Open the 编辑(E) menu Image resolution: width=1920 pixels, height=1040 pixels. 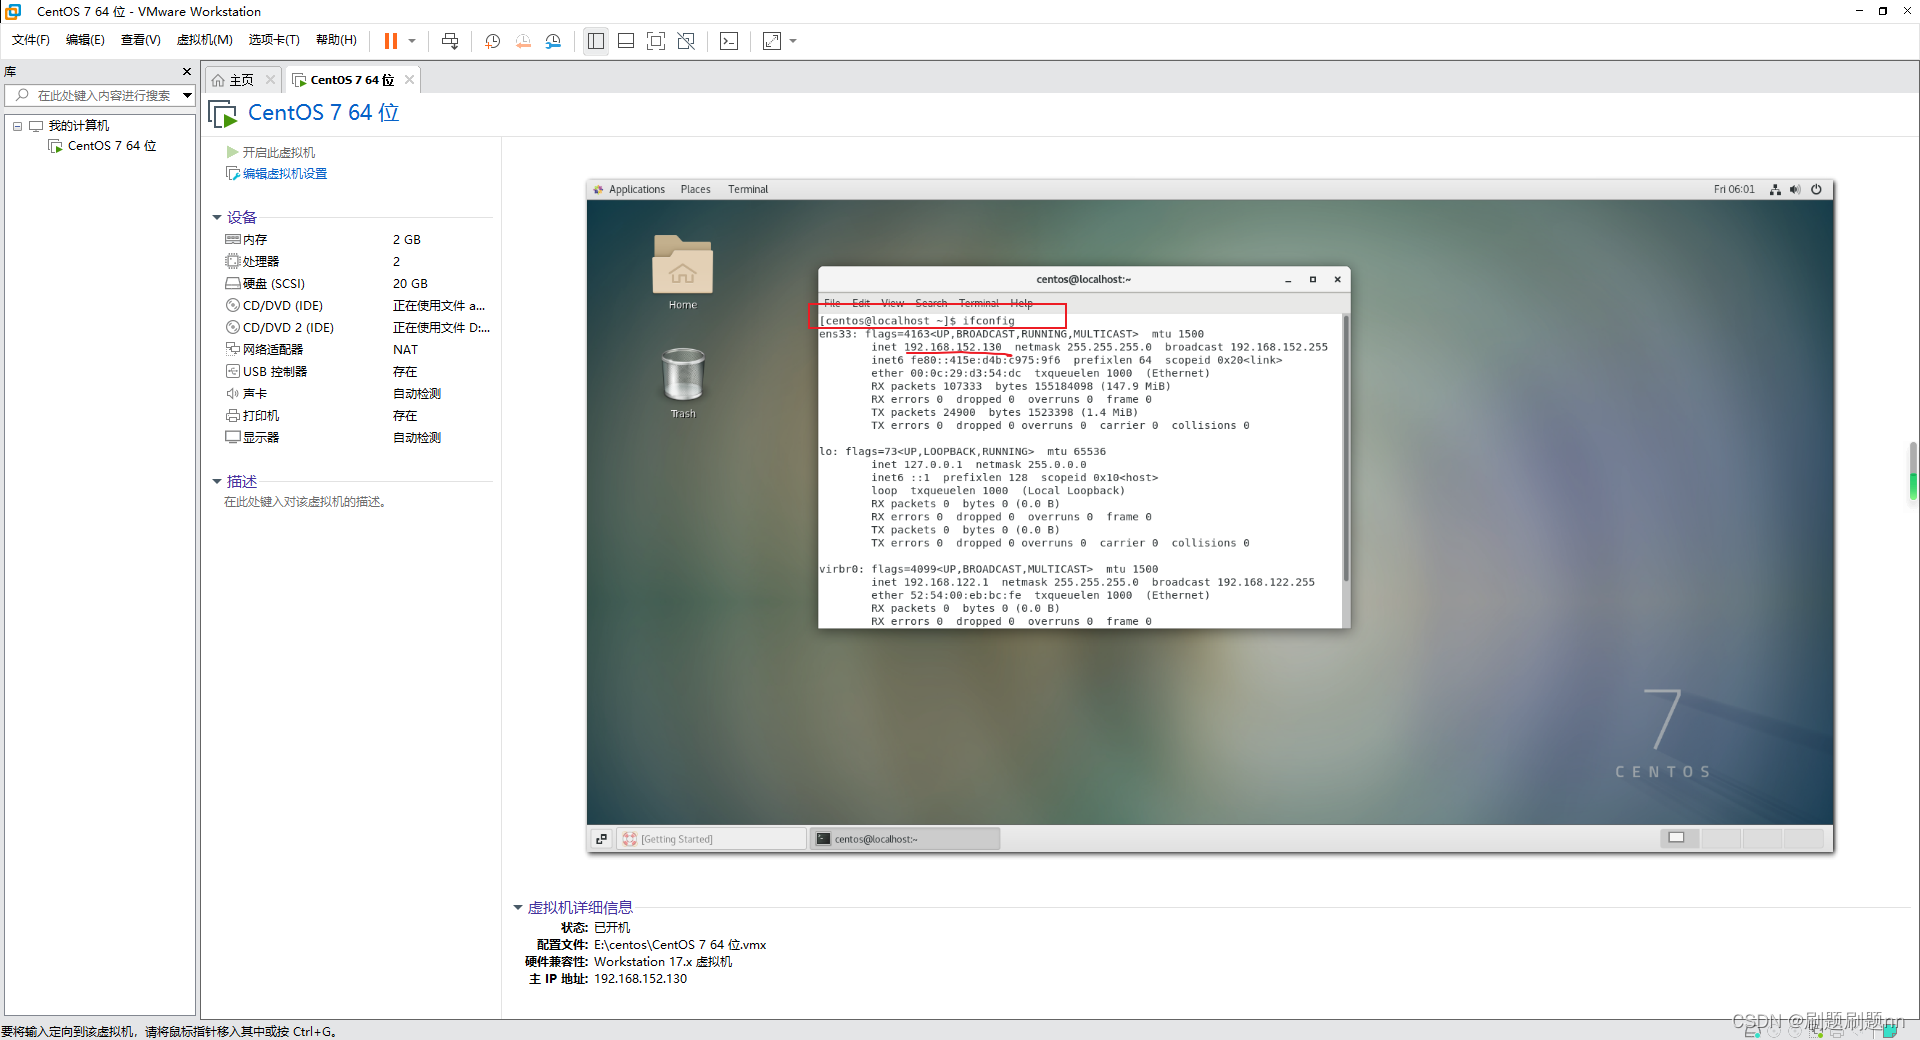pos(85,40)
